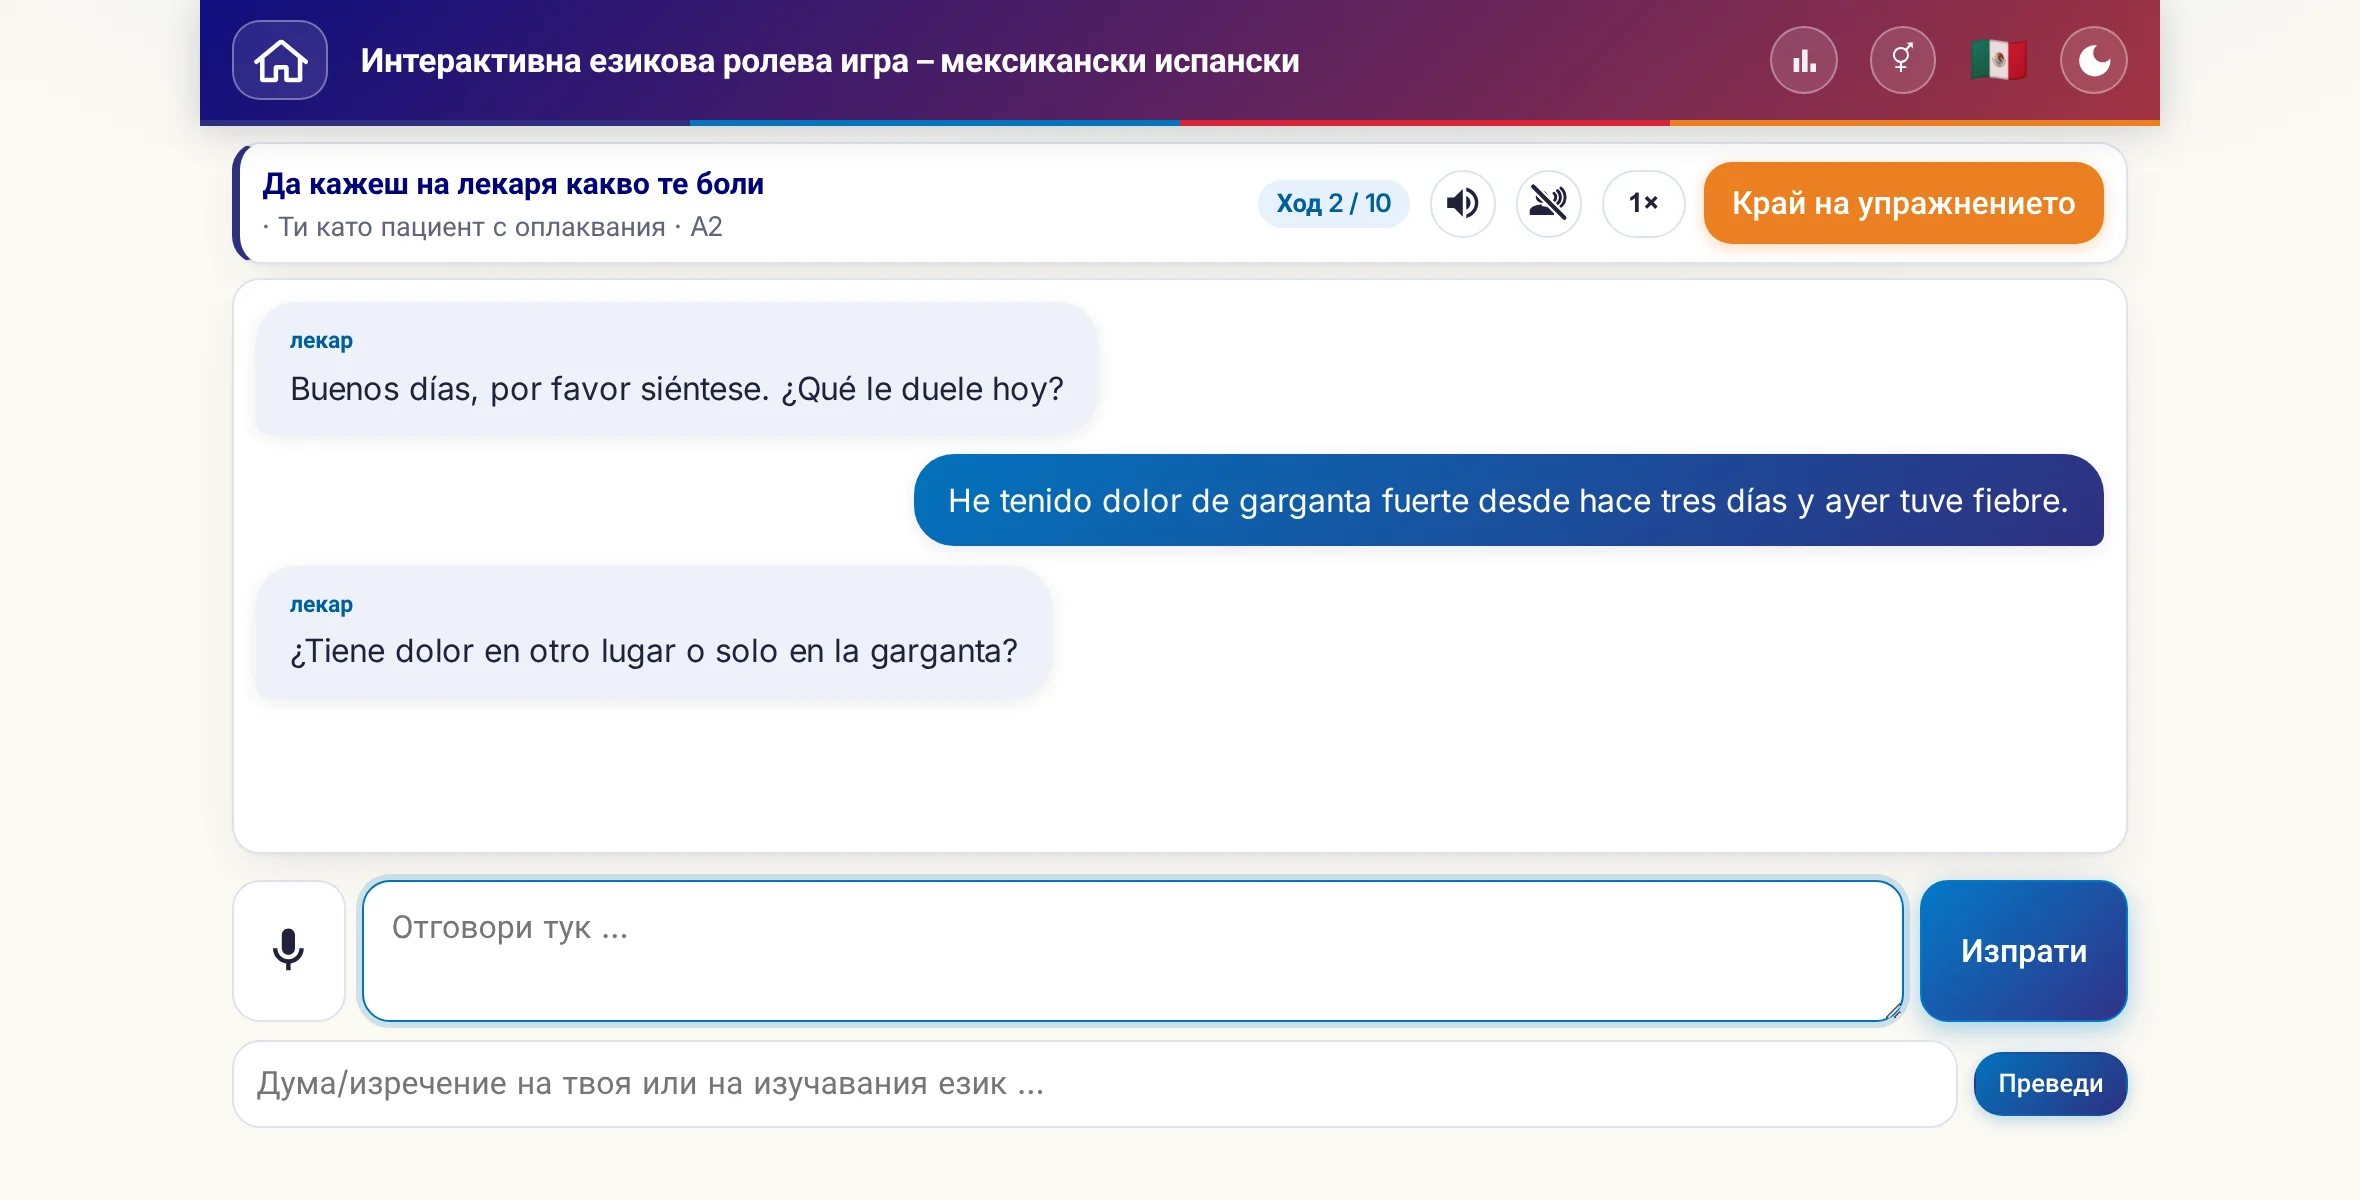Click doctor message '¿Tiene dolor en otro lugar'
Image resolution: width=2360 pixels, height=1200 pixels.
click(x=654, y=632)
